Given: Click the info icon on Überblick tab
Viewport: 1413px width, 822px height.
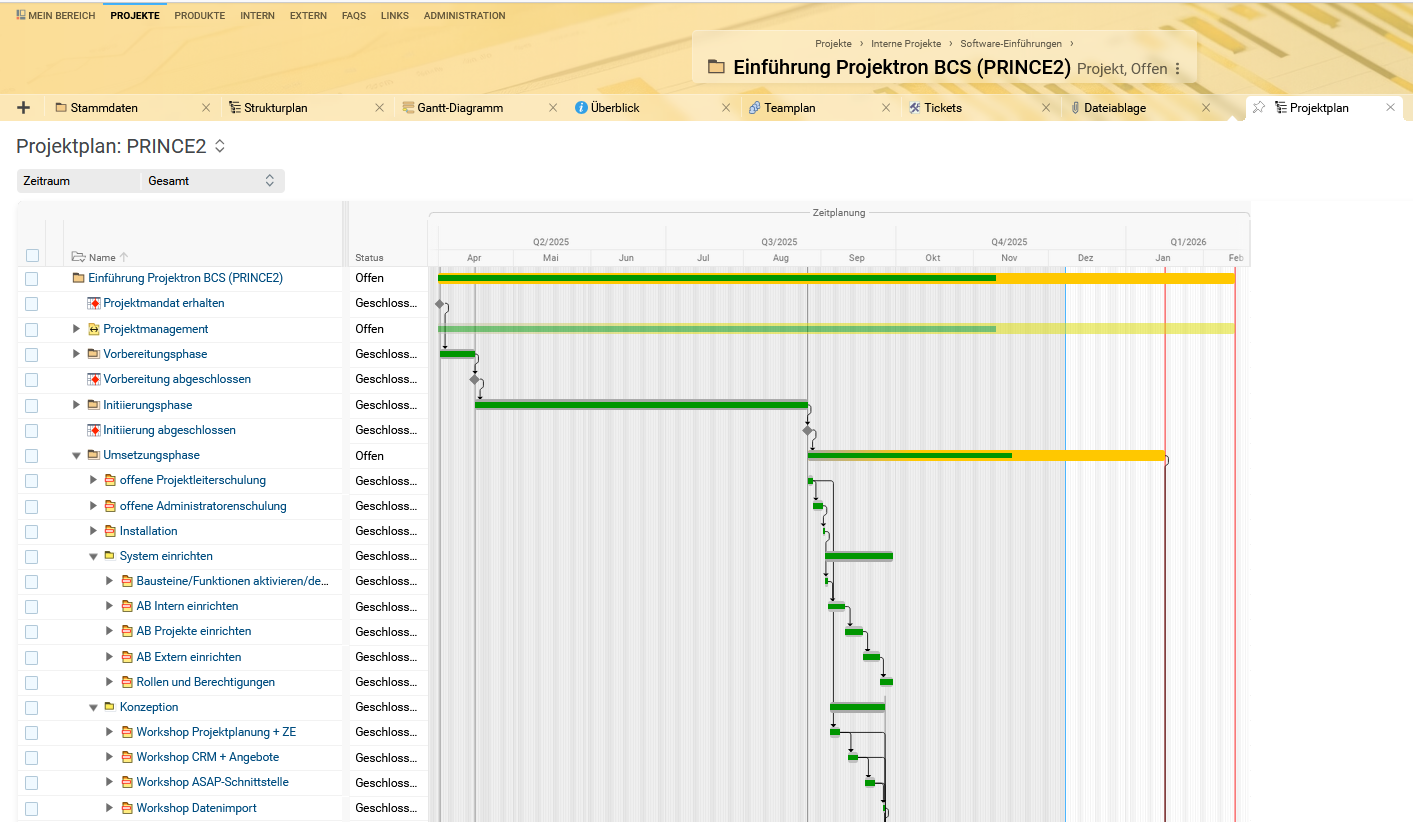Looking at the screenshot, I should tap(581, 108).
